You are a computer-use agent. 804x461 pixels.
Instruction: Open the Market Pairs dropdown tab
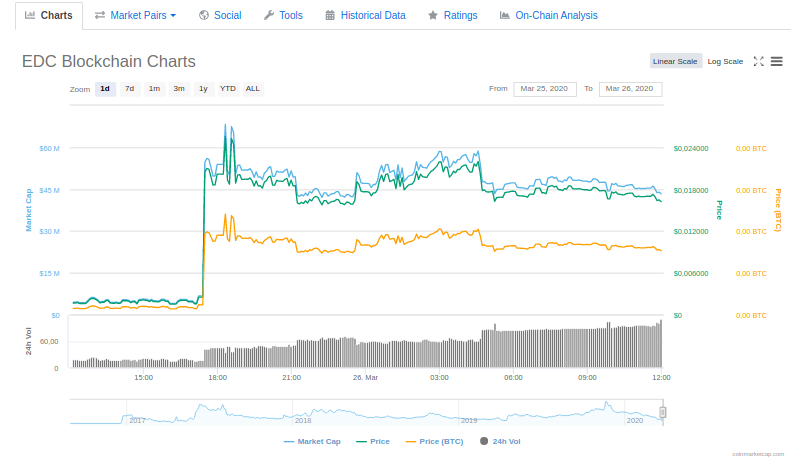pyautogui.click(x=135, y=15)
